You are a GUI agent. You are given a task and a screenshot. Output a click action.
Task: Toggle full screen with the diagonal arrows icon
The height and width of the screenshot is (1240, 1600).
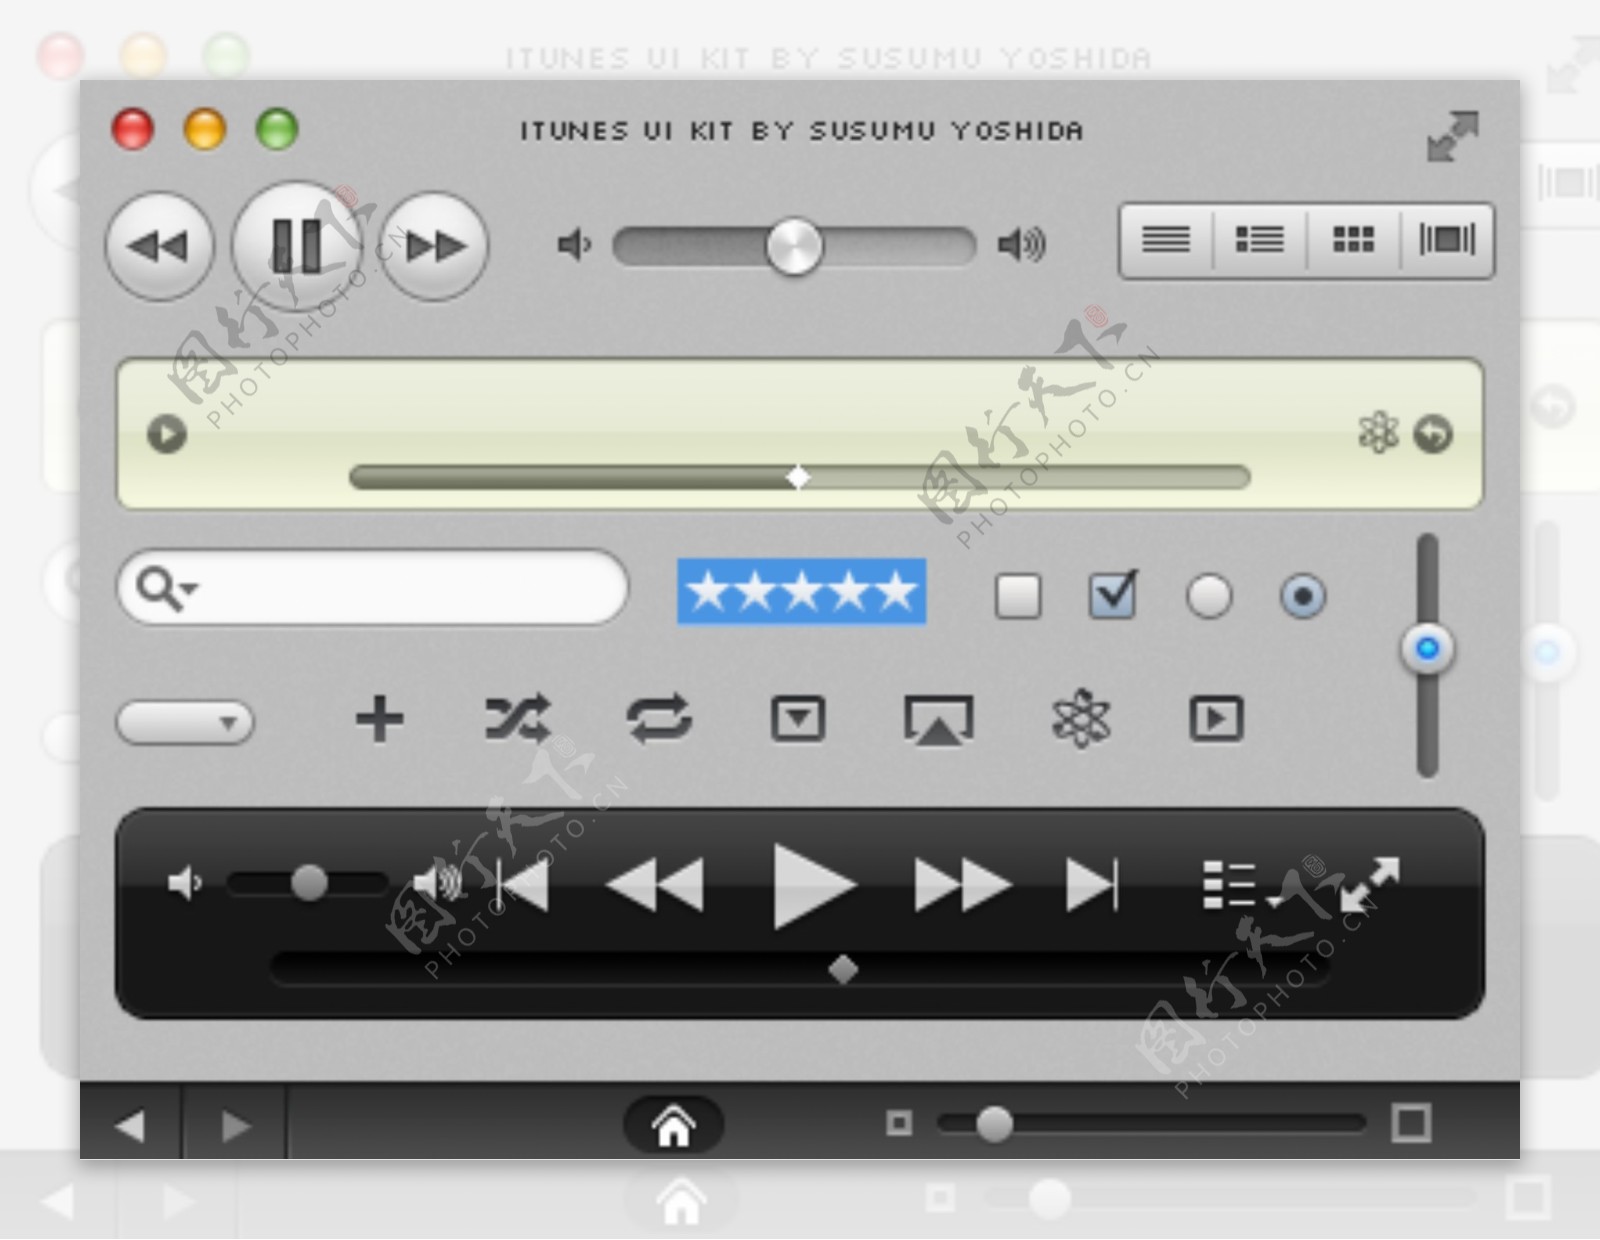[x=1452, y=136]
